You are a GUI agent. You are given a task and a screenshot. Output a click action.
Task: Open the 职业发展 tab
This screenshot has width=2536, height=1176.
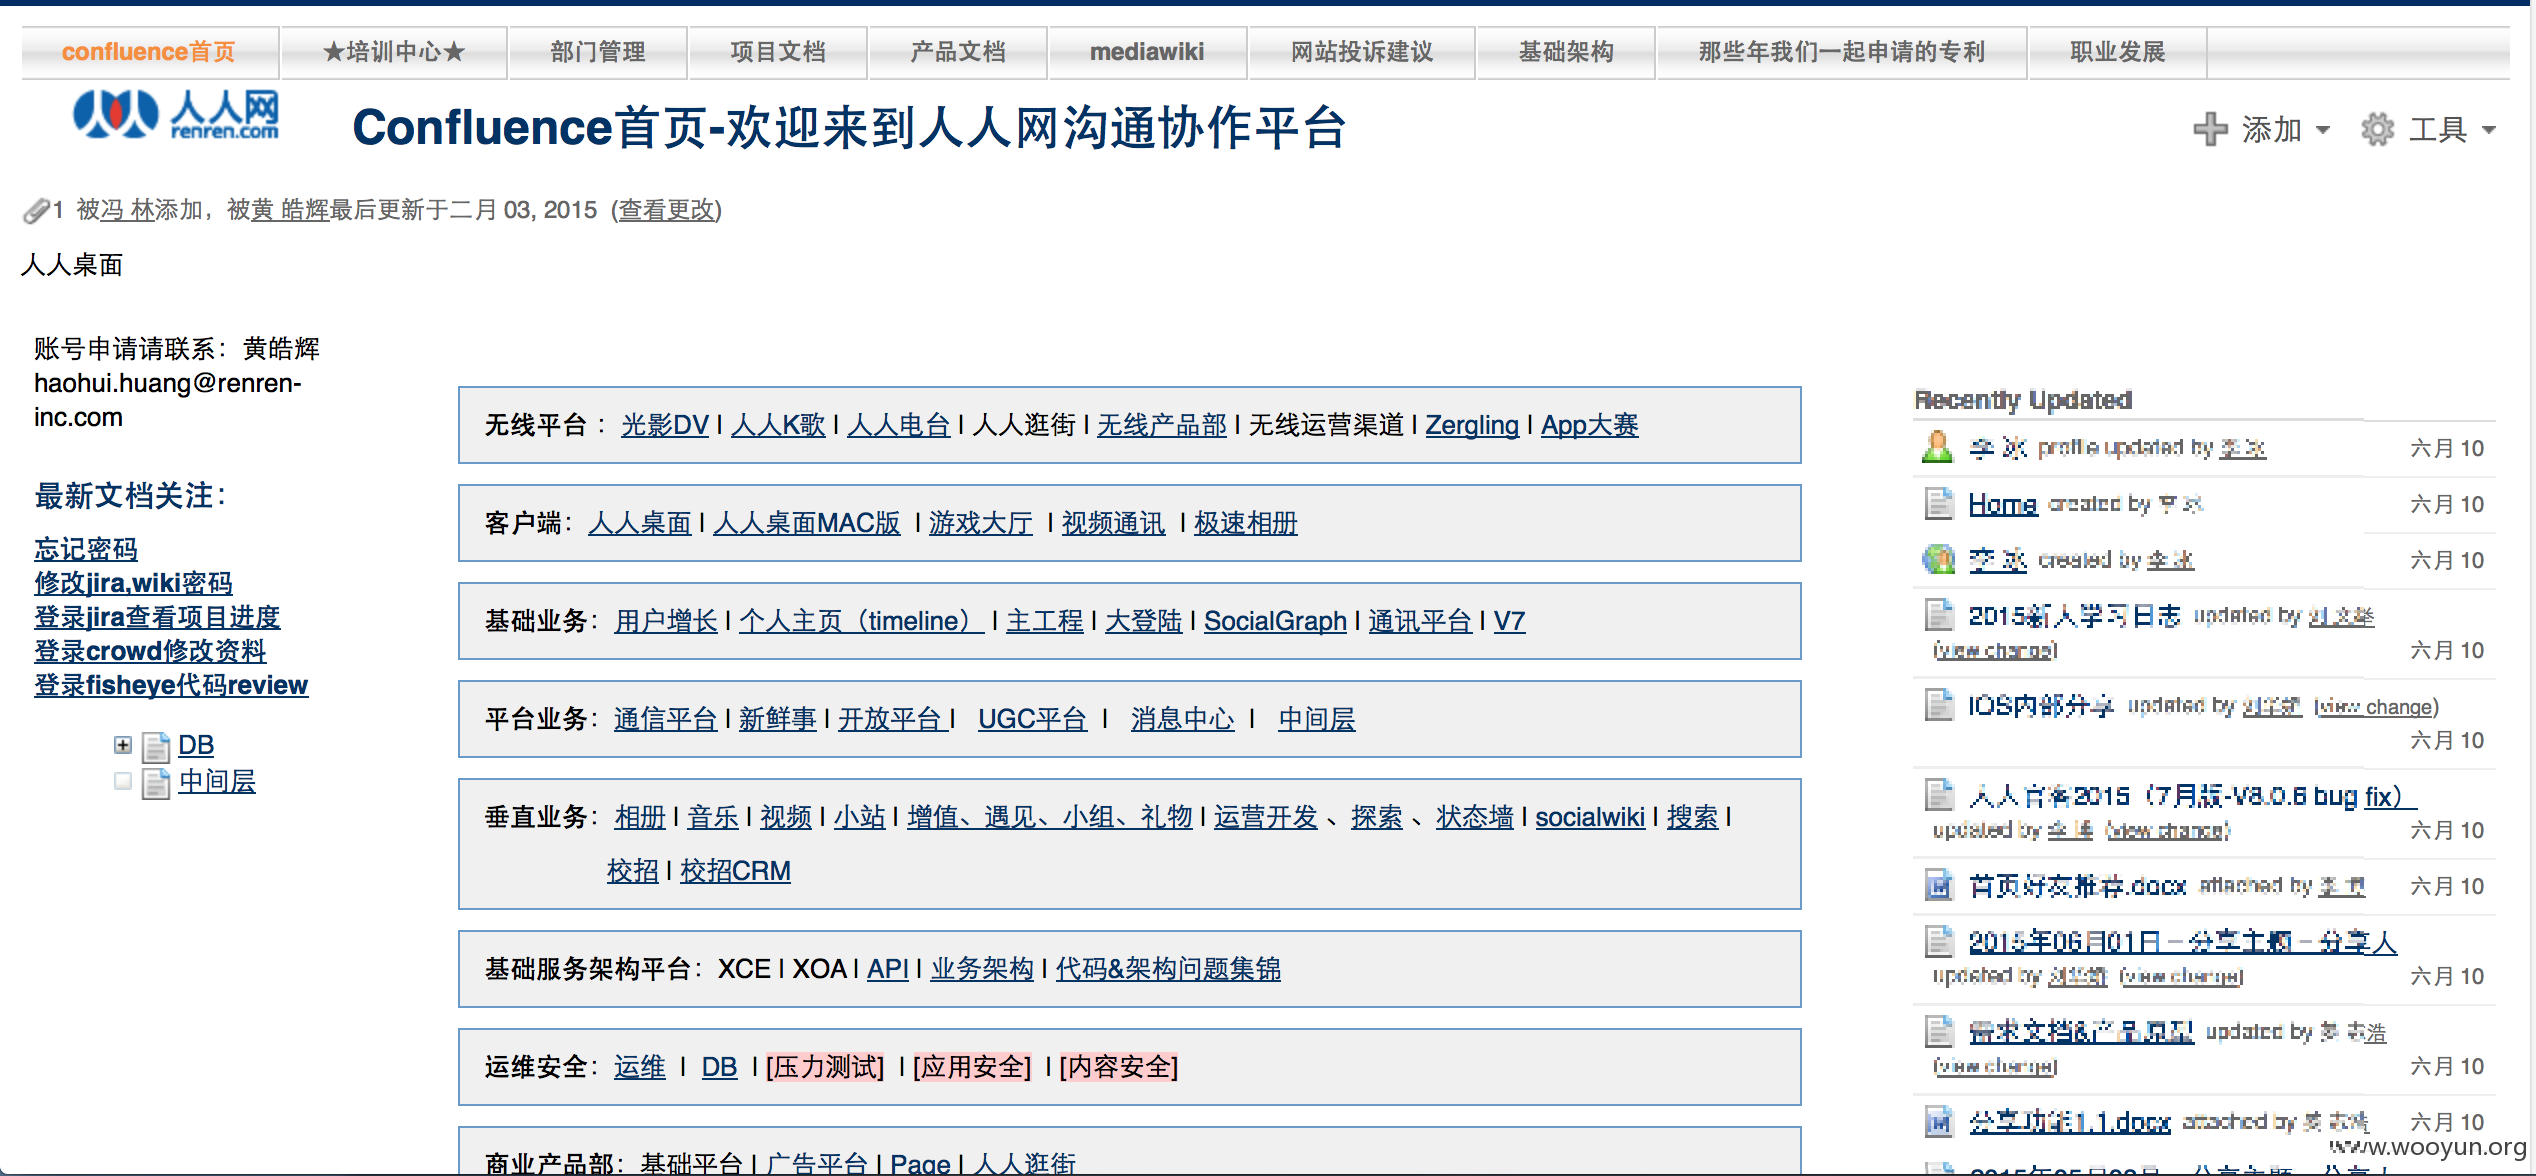click(2118, 52)
